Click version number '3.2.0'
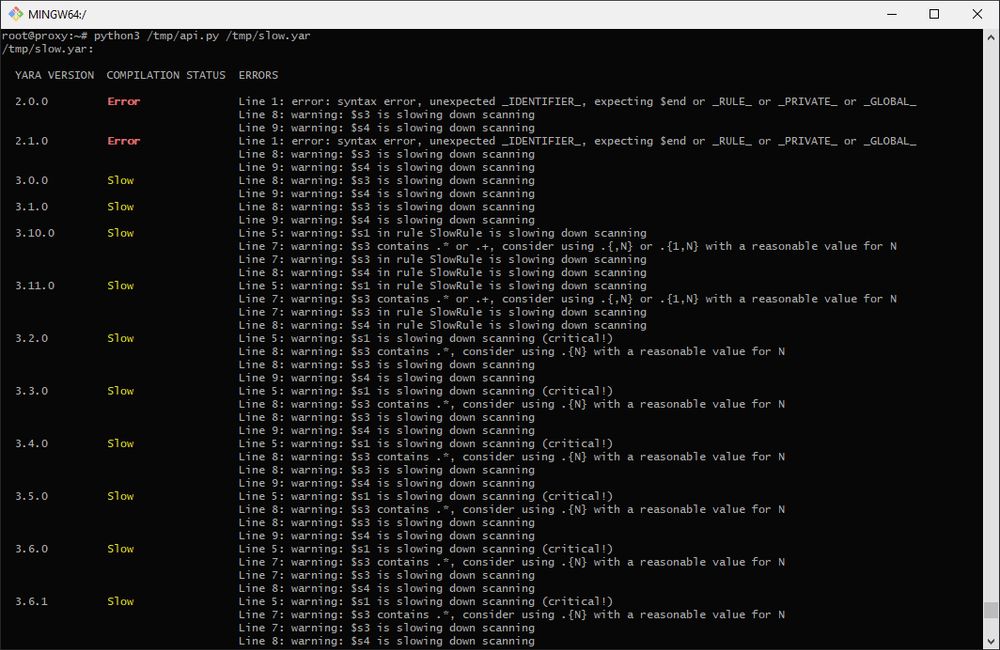Viewport: 1000px width, 650px height. click(31, 338)
